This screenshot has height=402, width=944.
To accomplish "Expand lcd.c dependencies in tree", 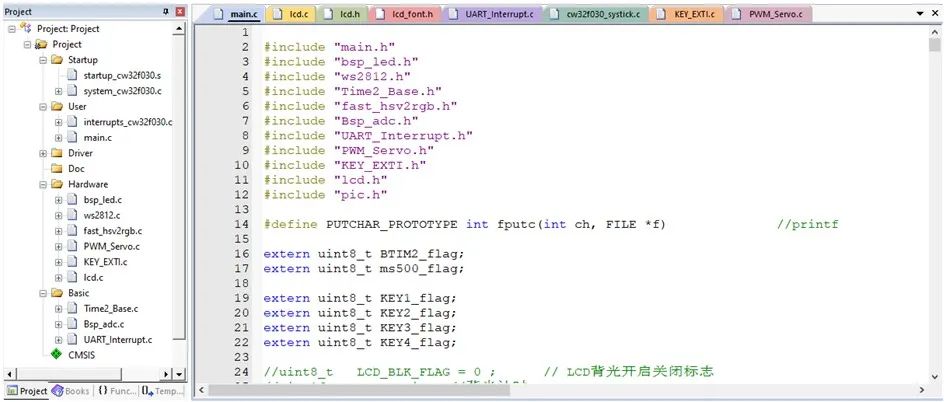I will coord(58,278).
